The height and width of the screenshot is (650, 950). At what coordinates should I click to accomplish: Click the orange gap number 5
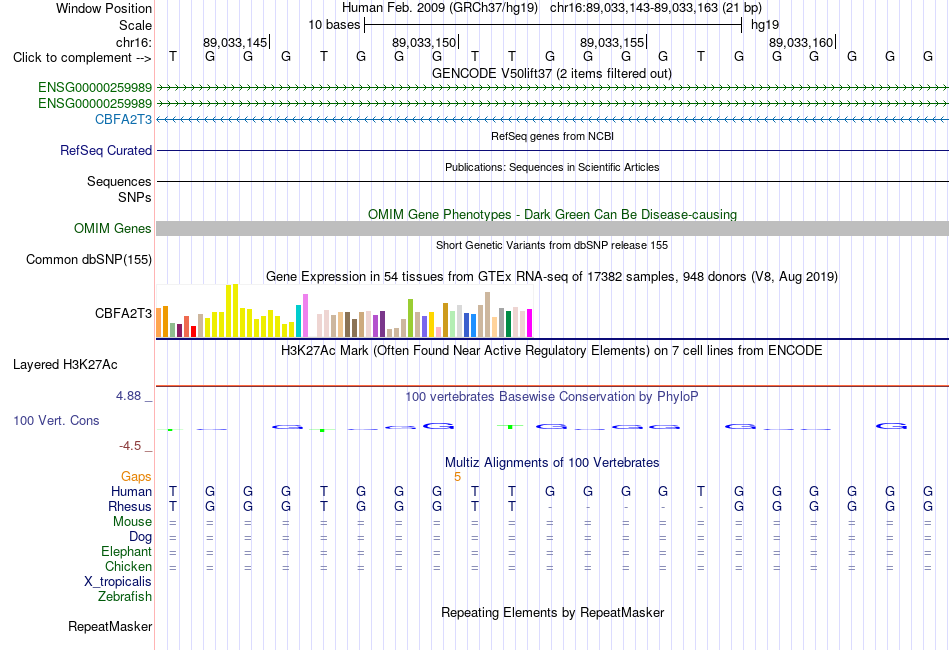[457, 477]
